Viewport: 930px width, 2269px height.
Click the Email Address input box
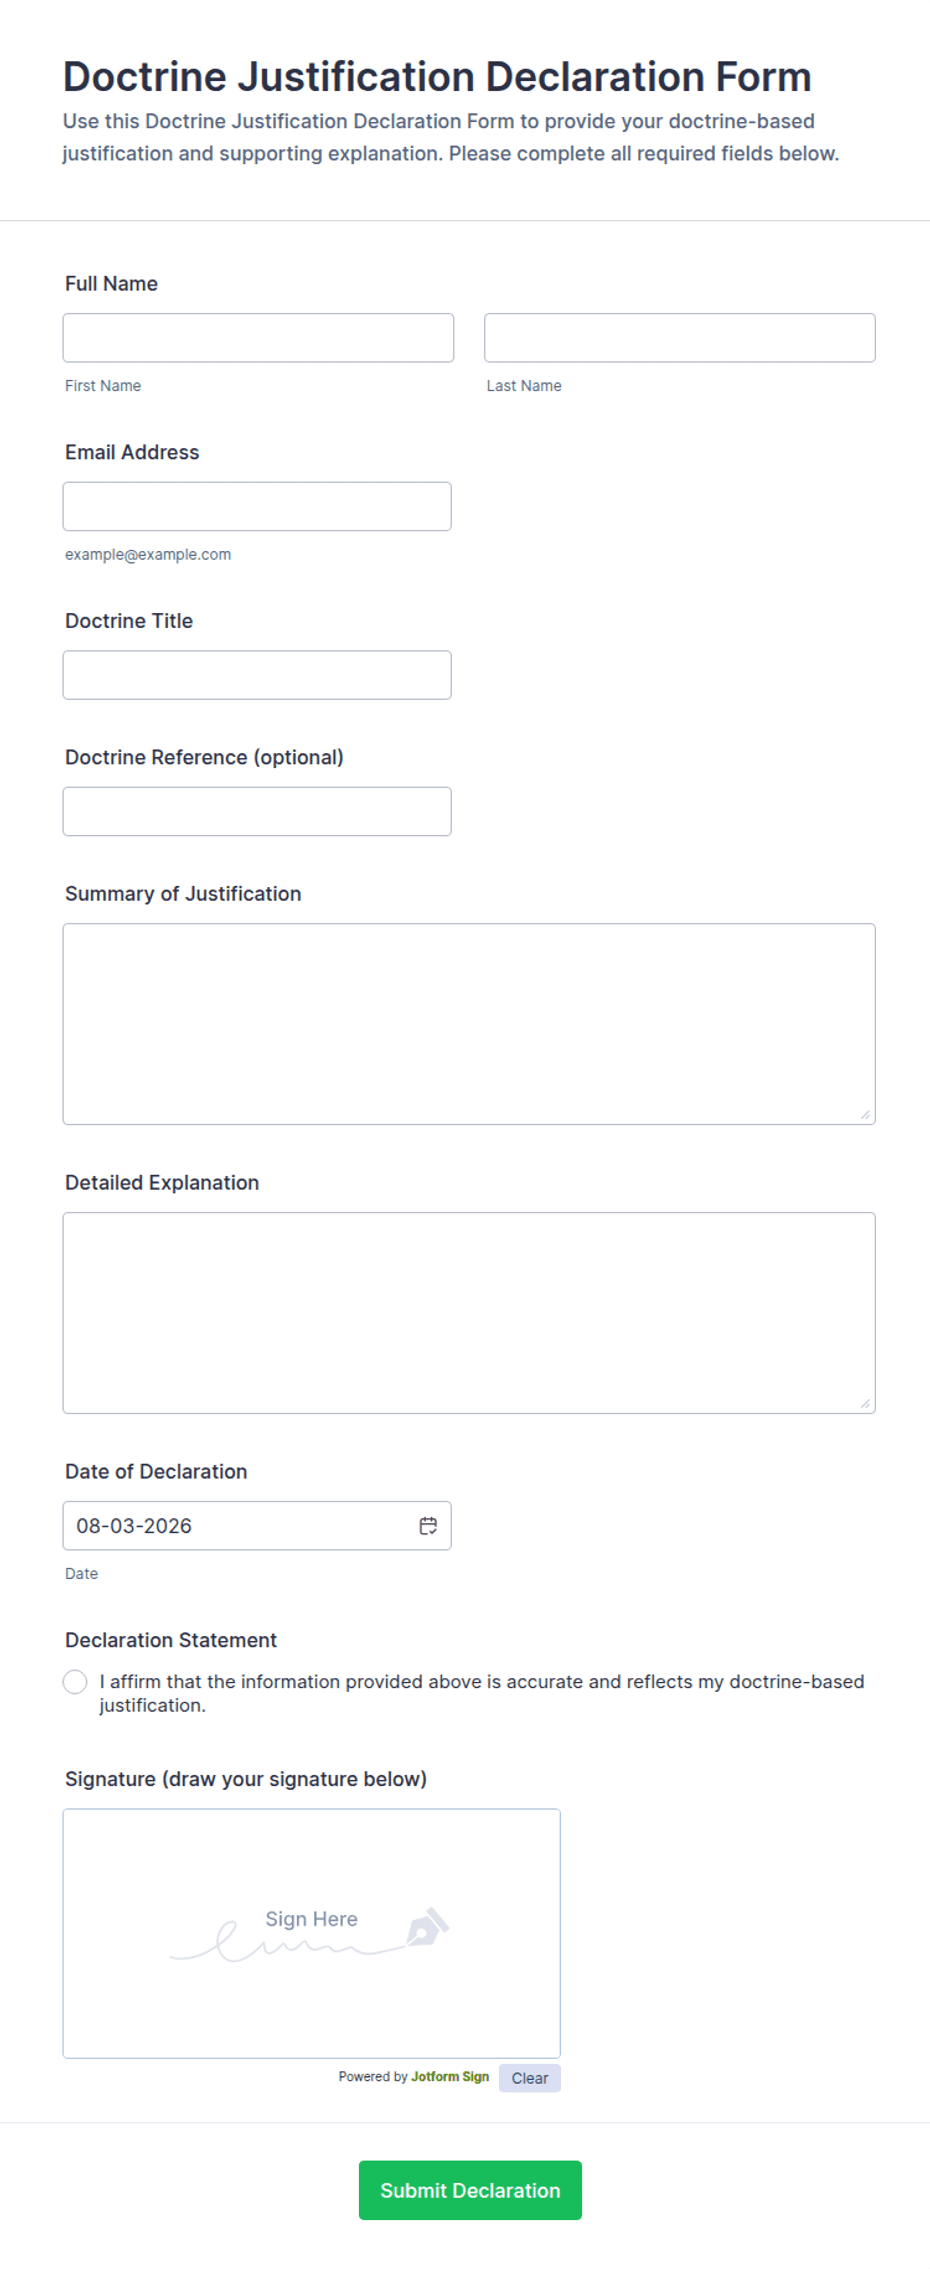257,507
